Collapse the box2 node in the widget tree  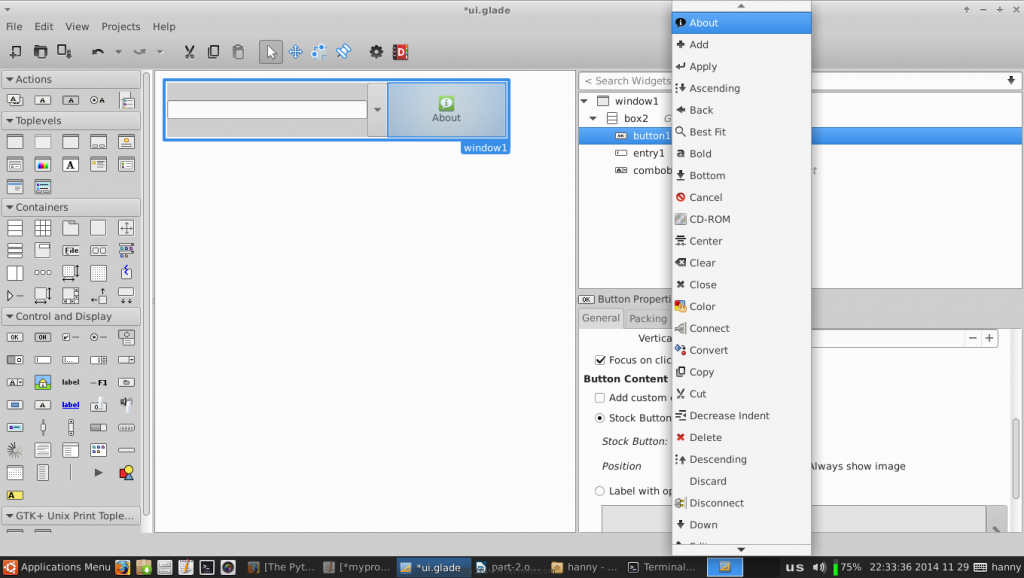[592, 118]
